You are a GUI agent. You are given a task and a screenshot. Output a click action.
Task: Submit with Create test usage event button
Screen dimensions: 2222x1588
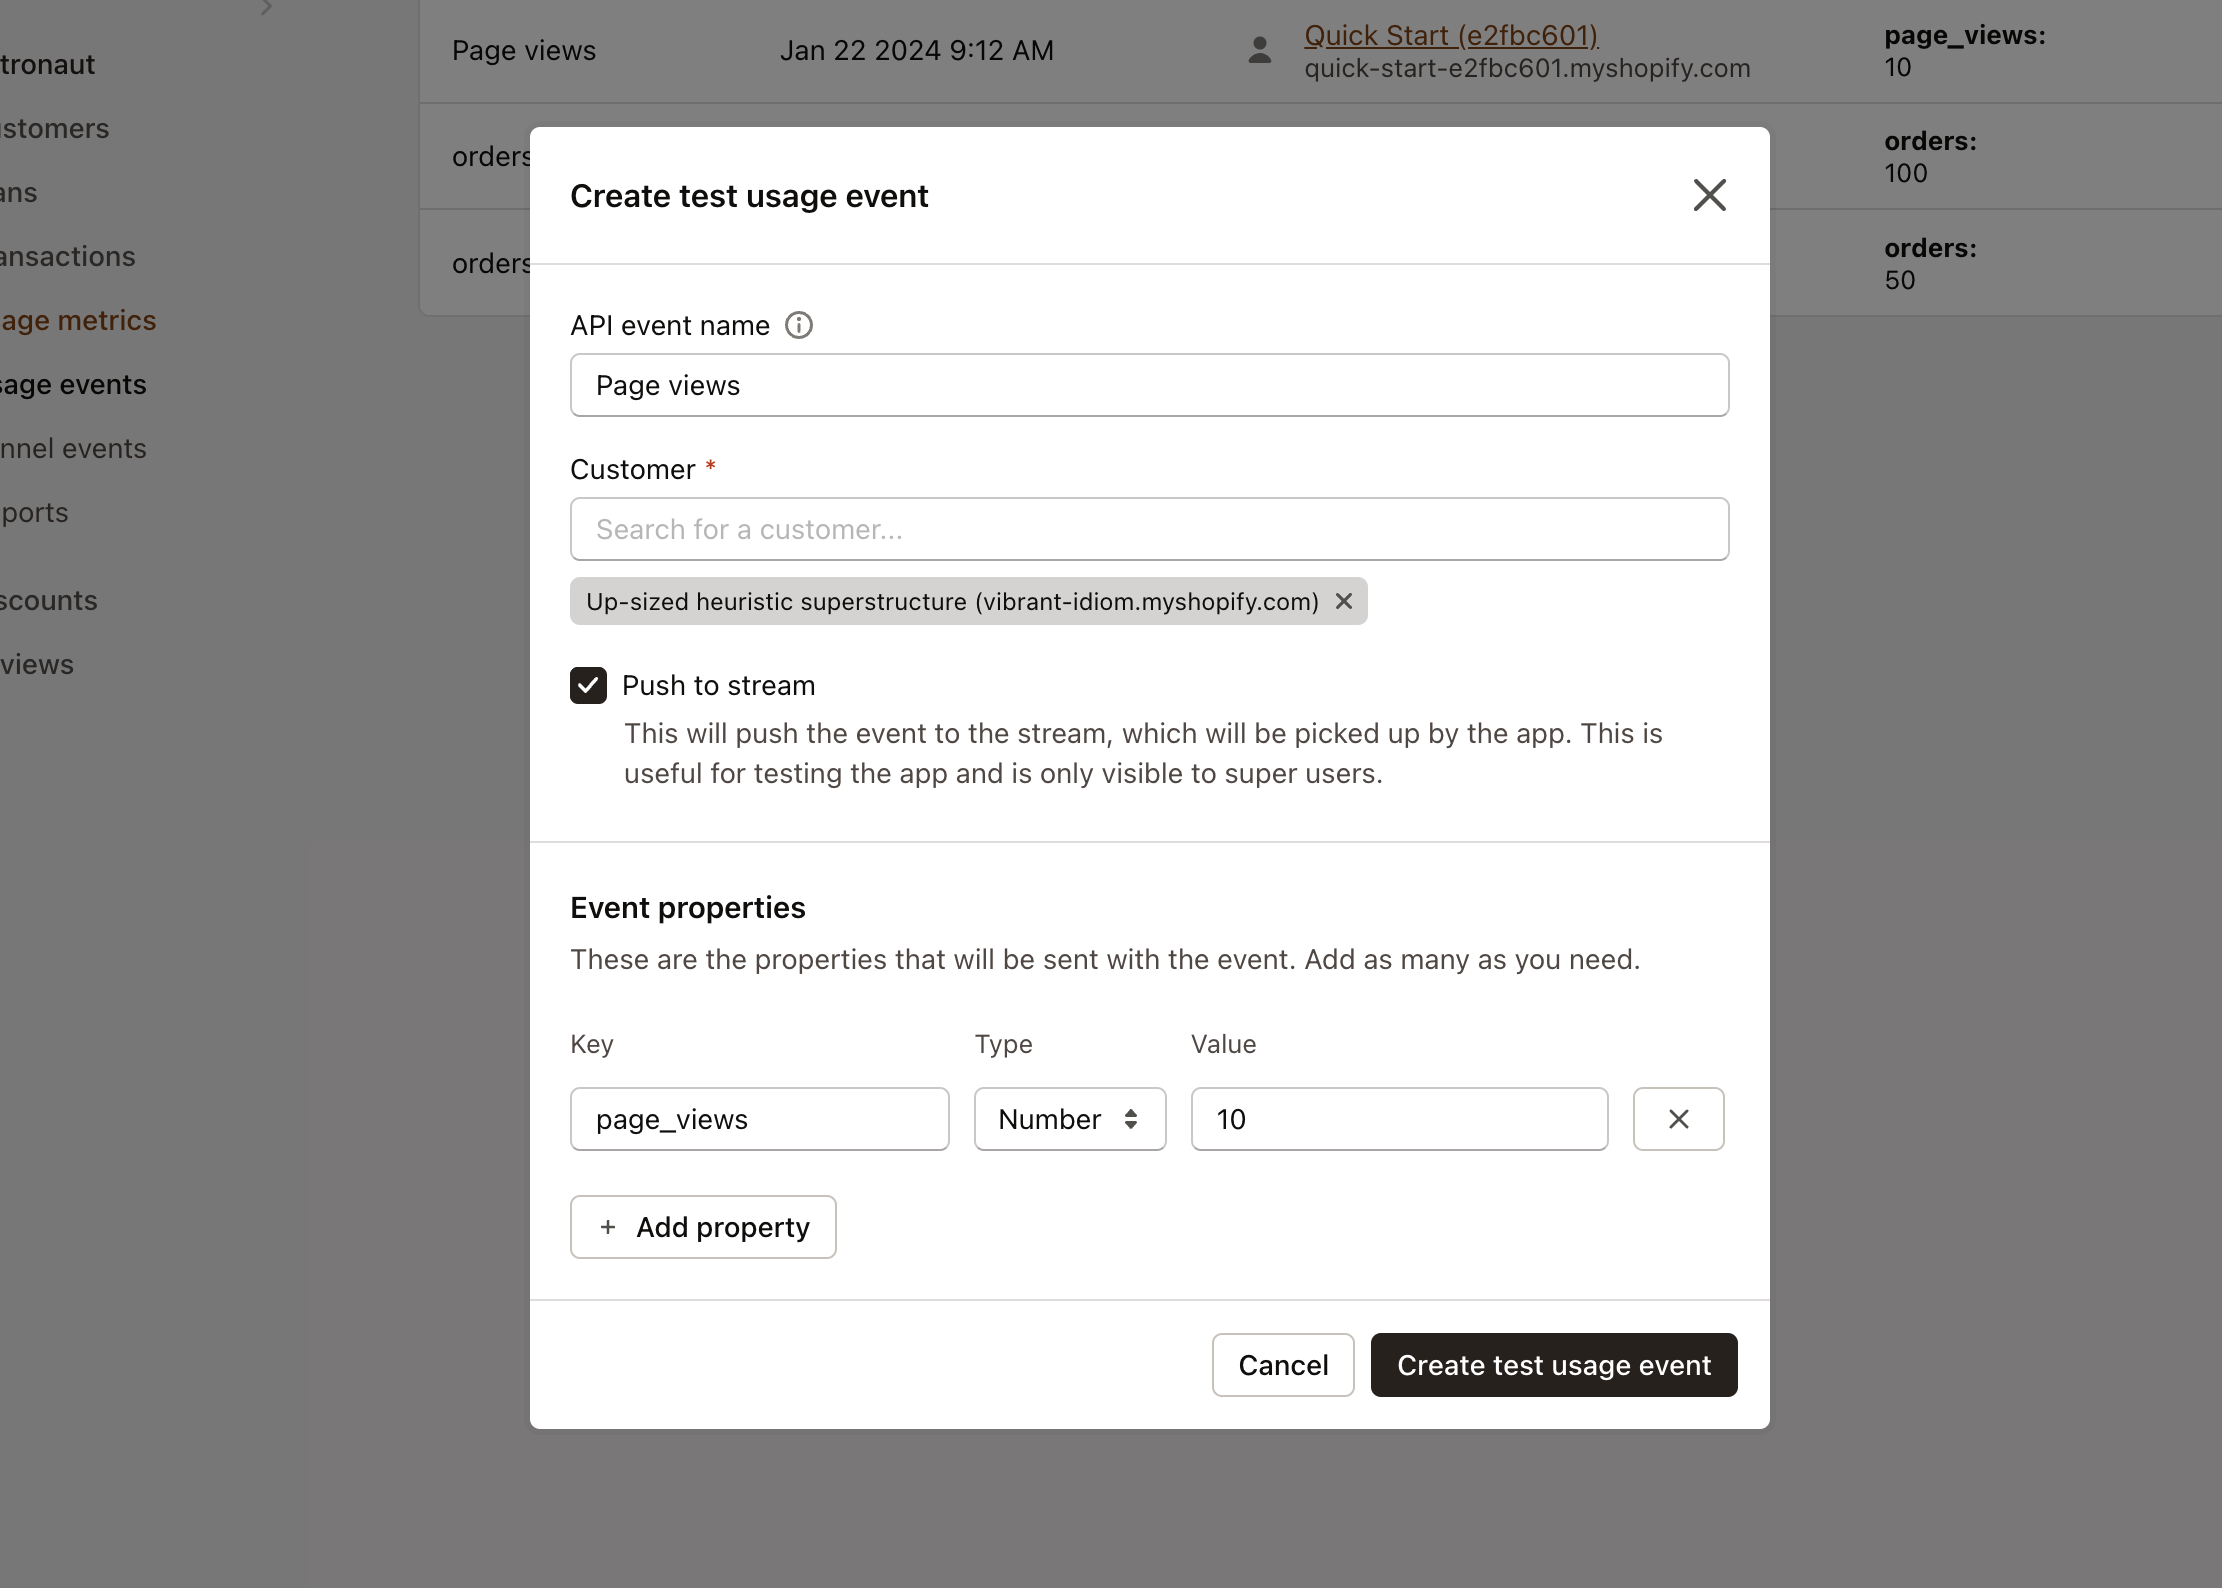click(x=1552, y=1365)
